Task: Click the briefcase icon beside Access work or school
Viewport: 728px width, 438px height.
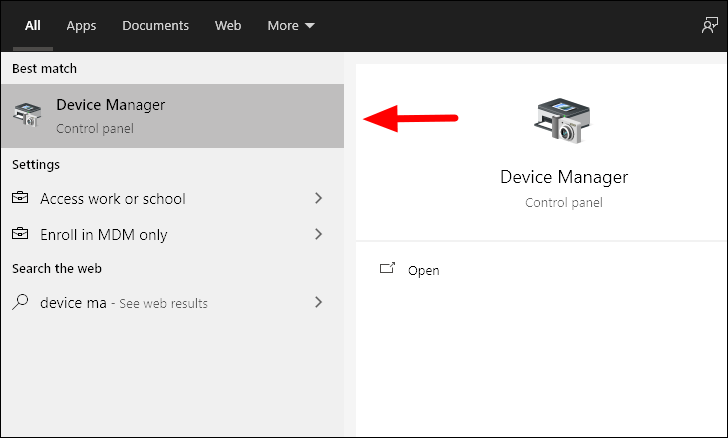Action: coord(20,198)
